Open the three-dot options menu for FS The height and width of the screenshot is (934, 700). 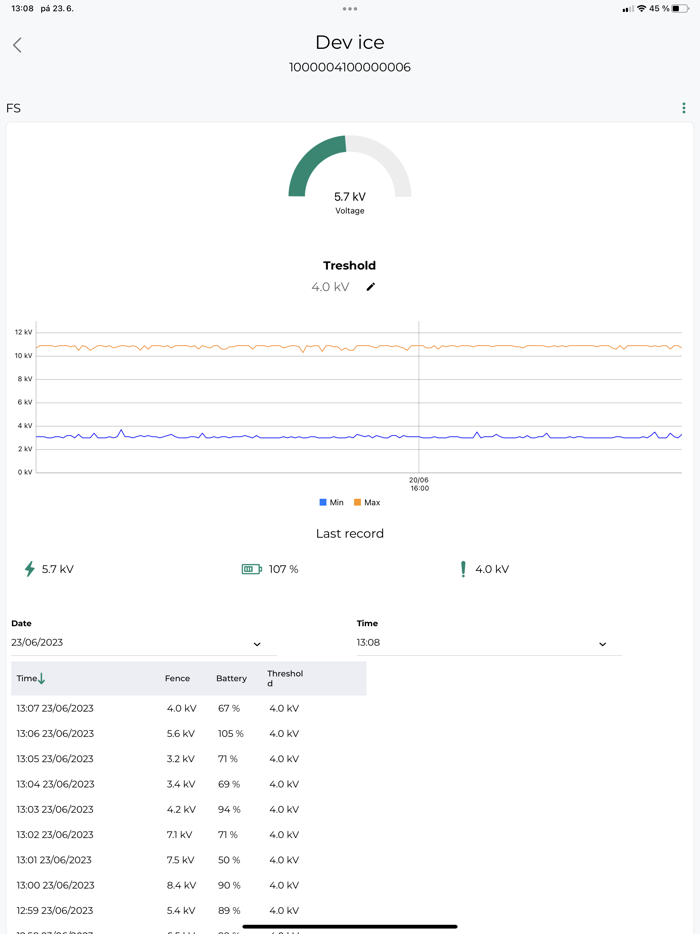point(683,108)
